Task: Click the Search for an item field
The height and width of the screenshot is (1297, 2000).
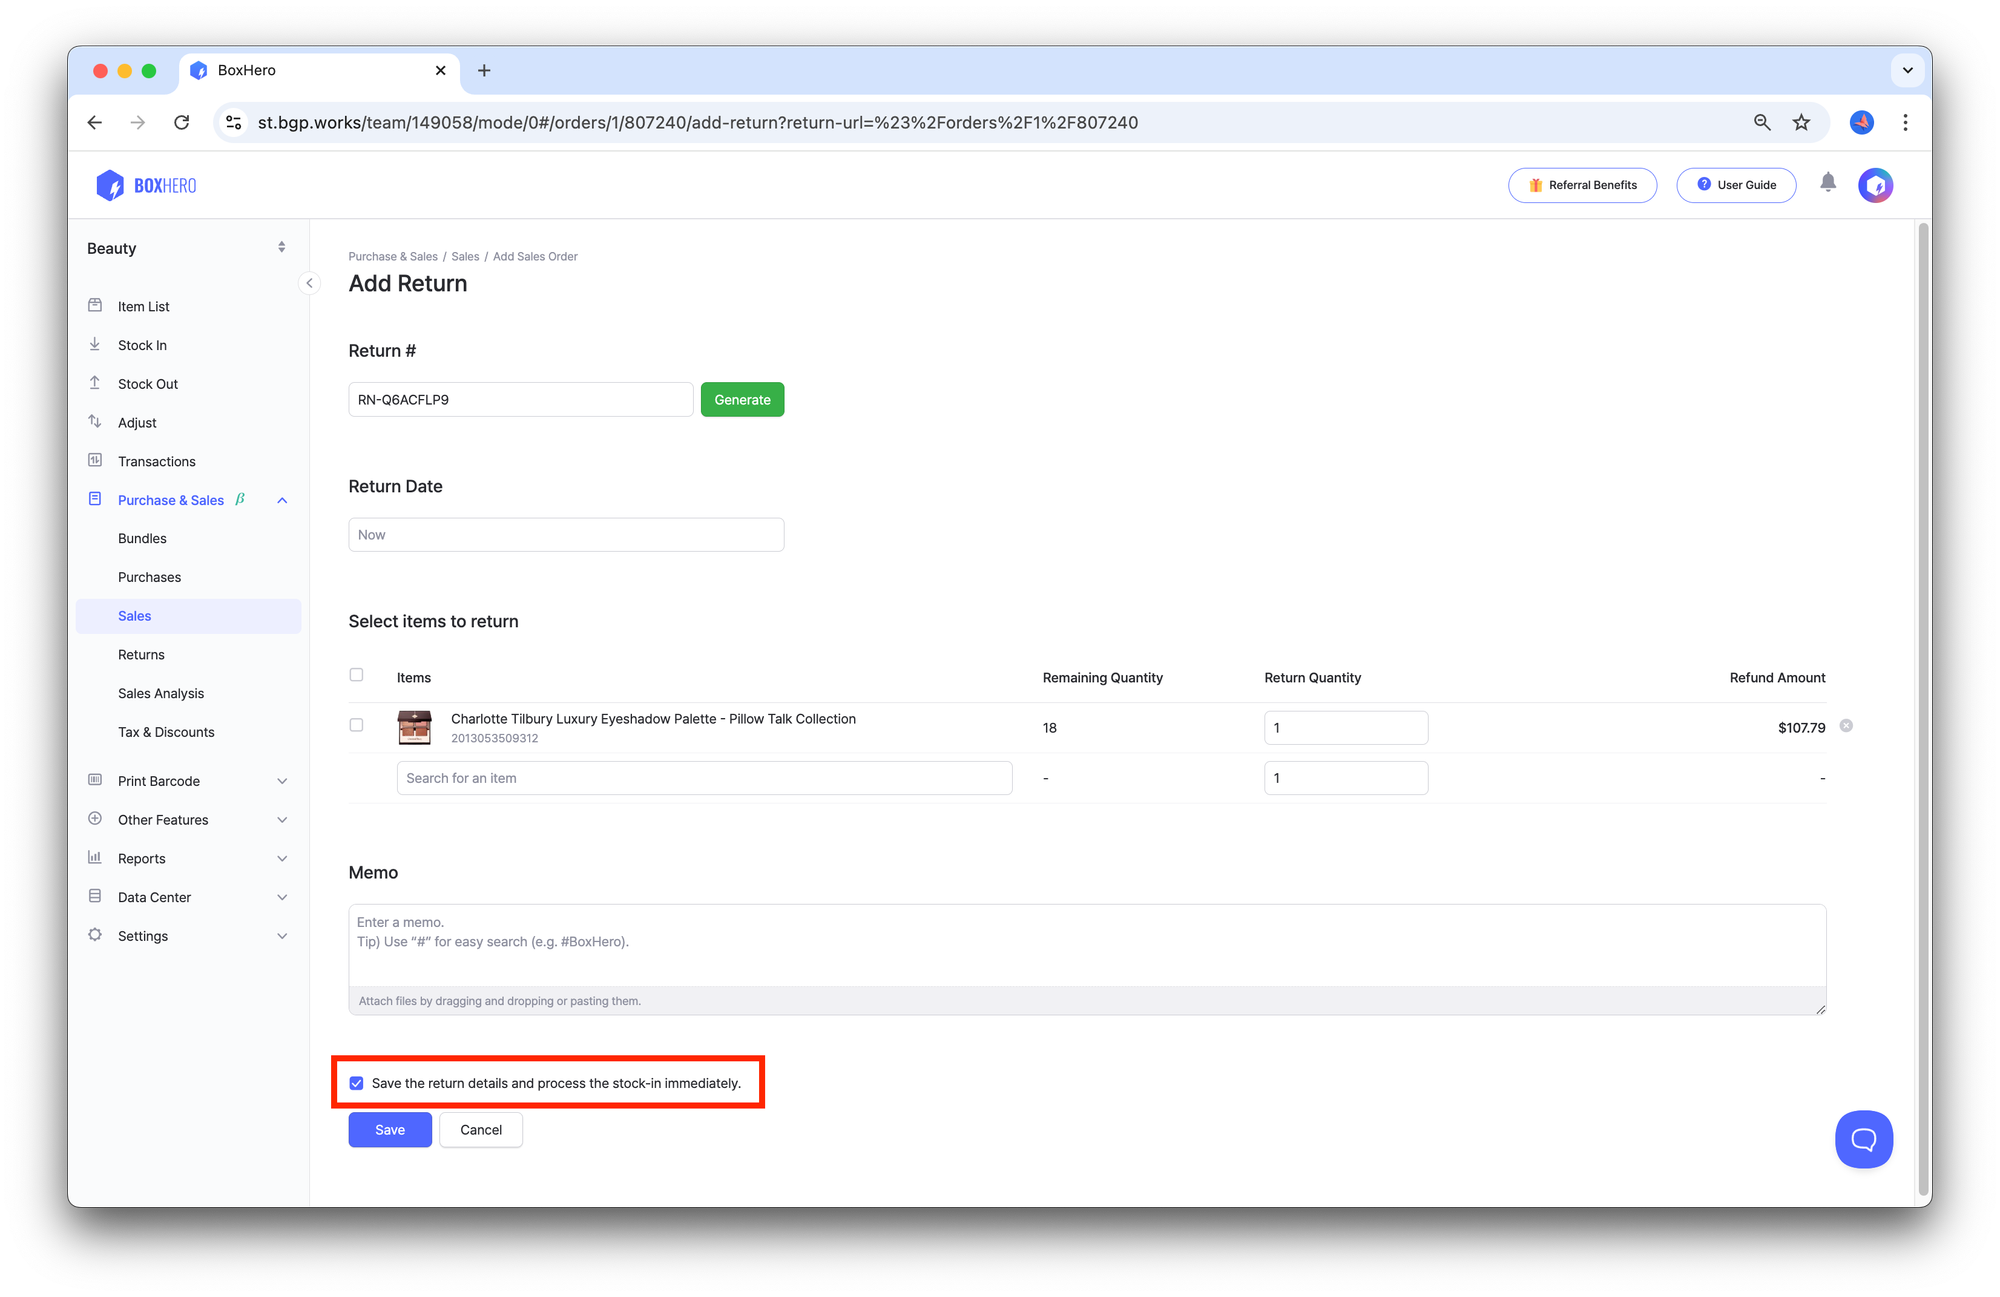Action: pyautogui.click(x=704, y=777)
